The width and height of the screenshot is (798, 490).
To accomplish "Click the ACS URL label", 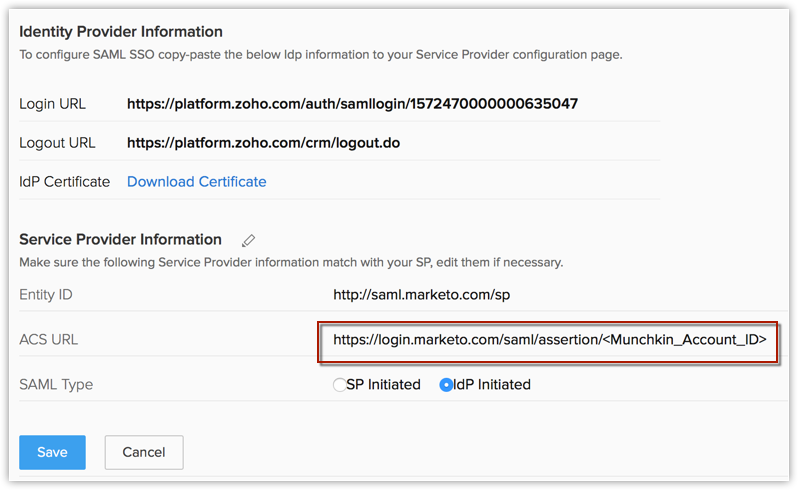I will [48, 340].
